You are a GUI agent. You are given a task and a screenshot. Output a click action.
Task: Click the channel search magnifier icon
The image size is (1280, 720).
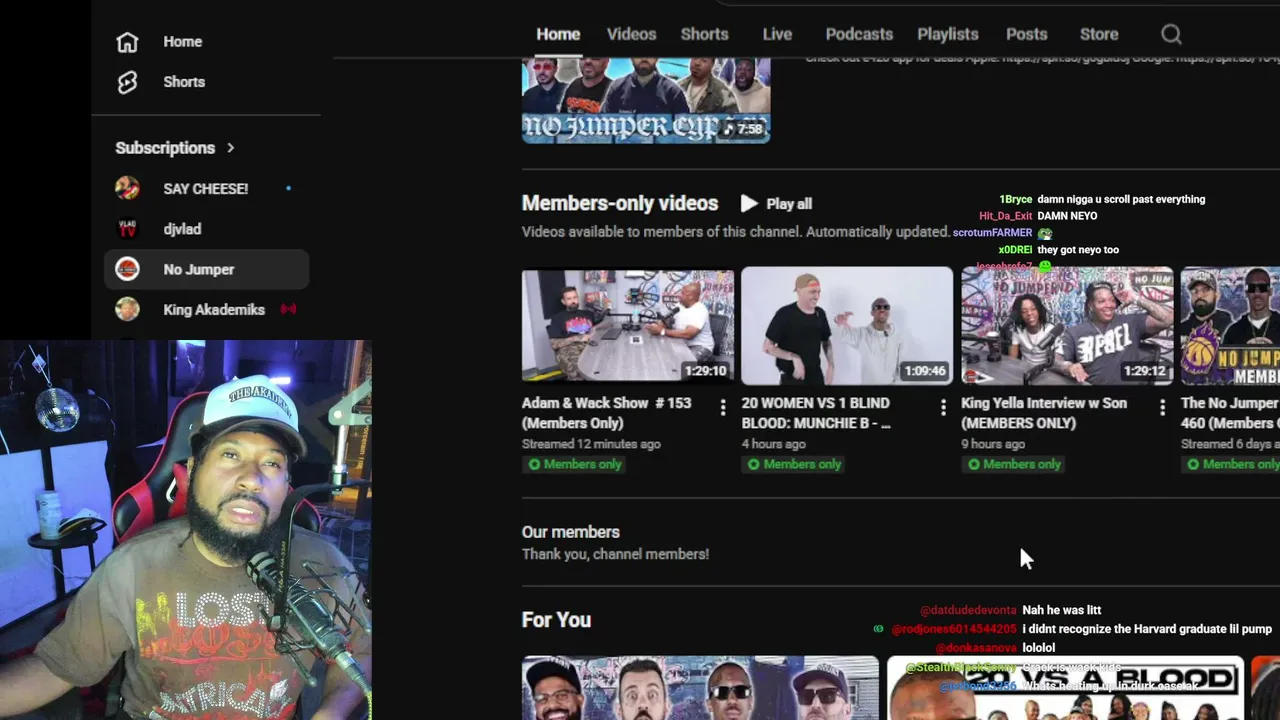1171,34
